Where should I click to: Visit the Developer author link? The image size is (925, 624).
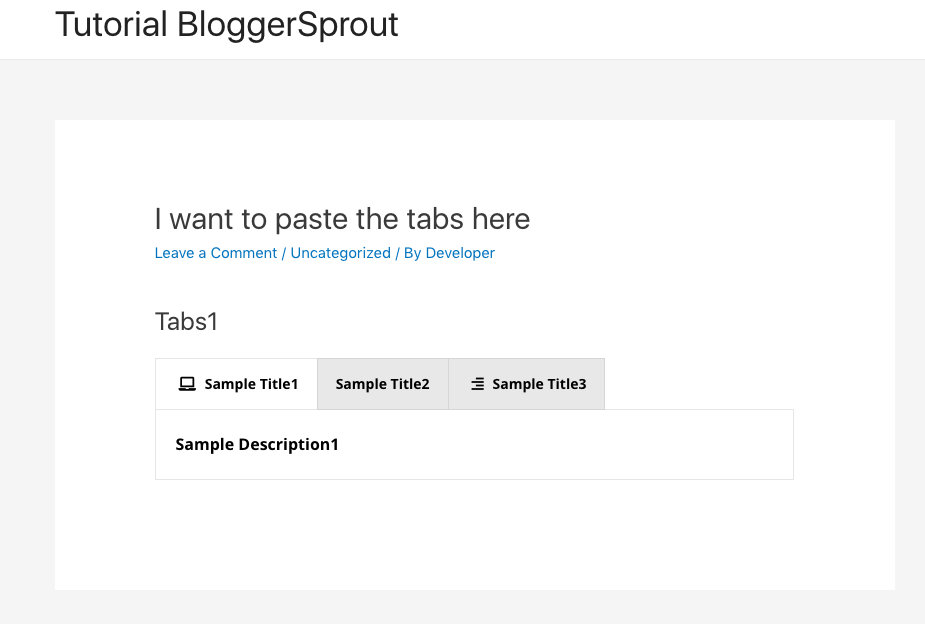460,253
